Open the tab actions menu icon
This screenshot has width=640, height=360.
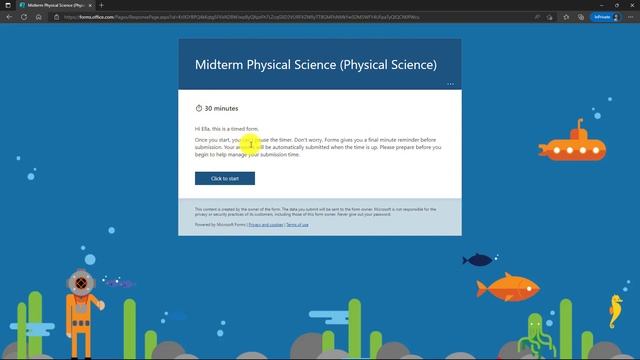click(8, 5)
